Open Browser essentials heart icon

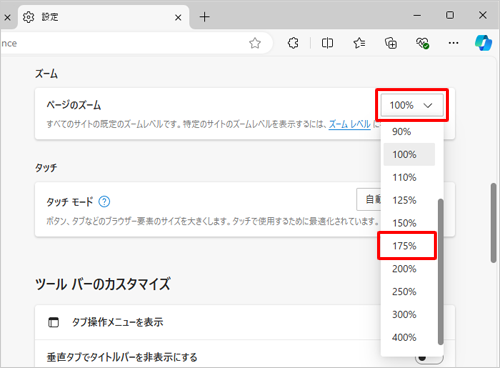pos(422,43)
